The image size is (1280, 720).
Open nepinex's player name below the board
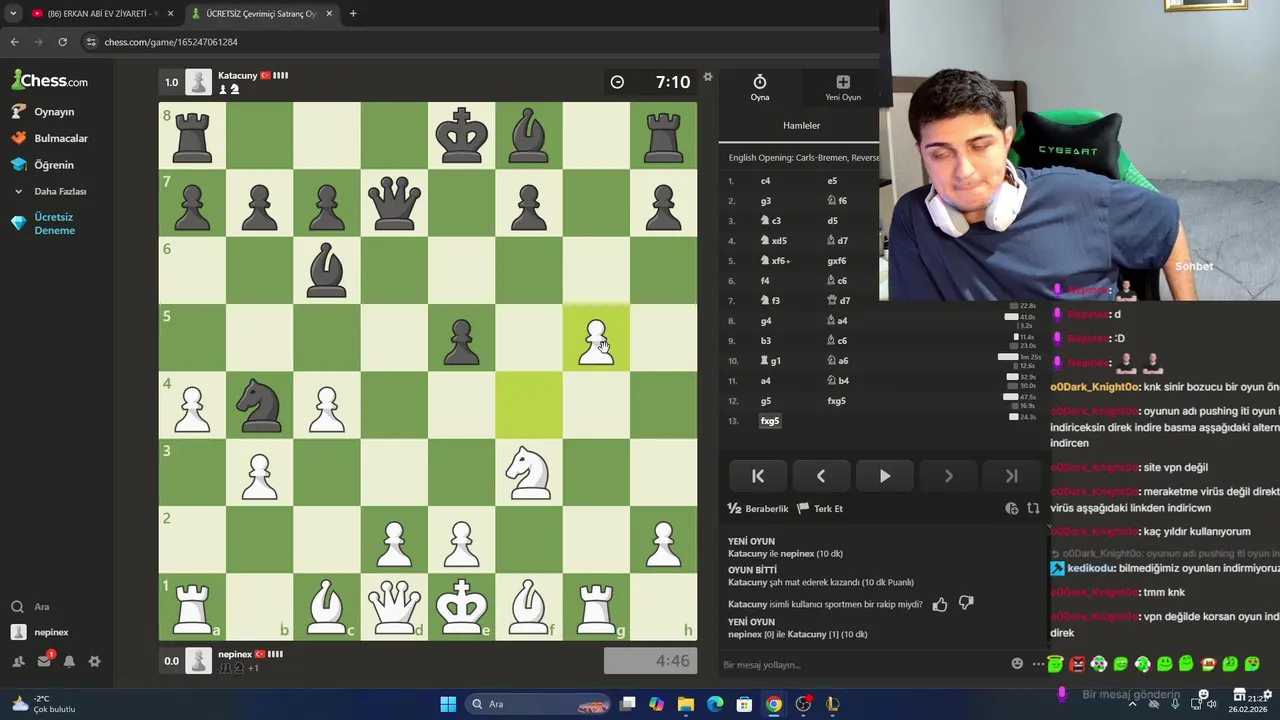[235, 655]
